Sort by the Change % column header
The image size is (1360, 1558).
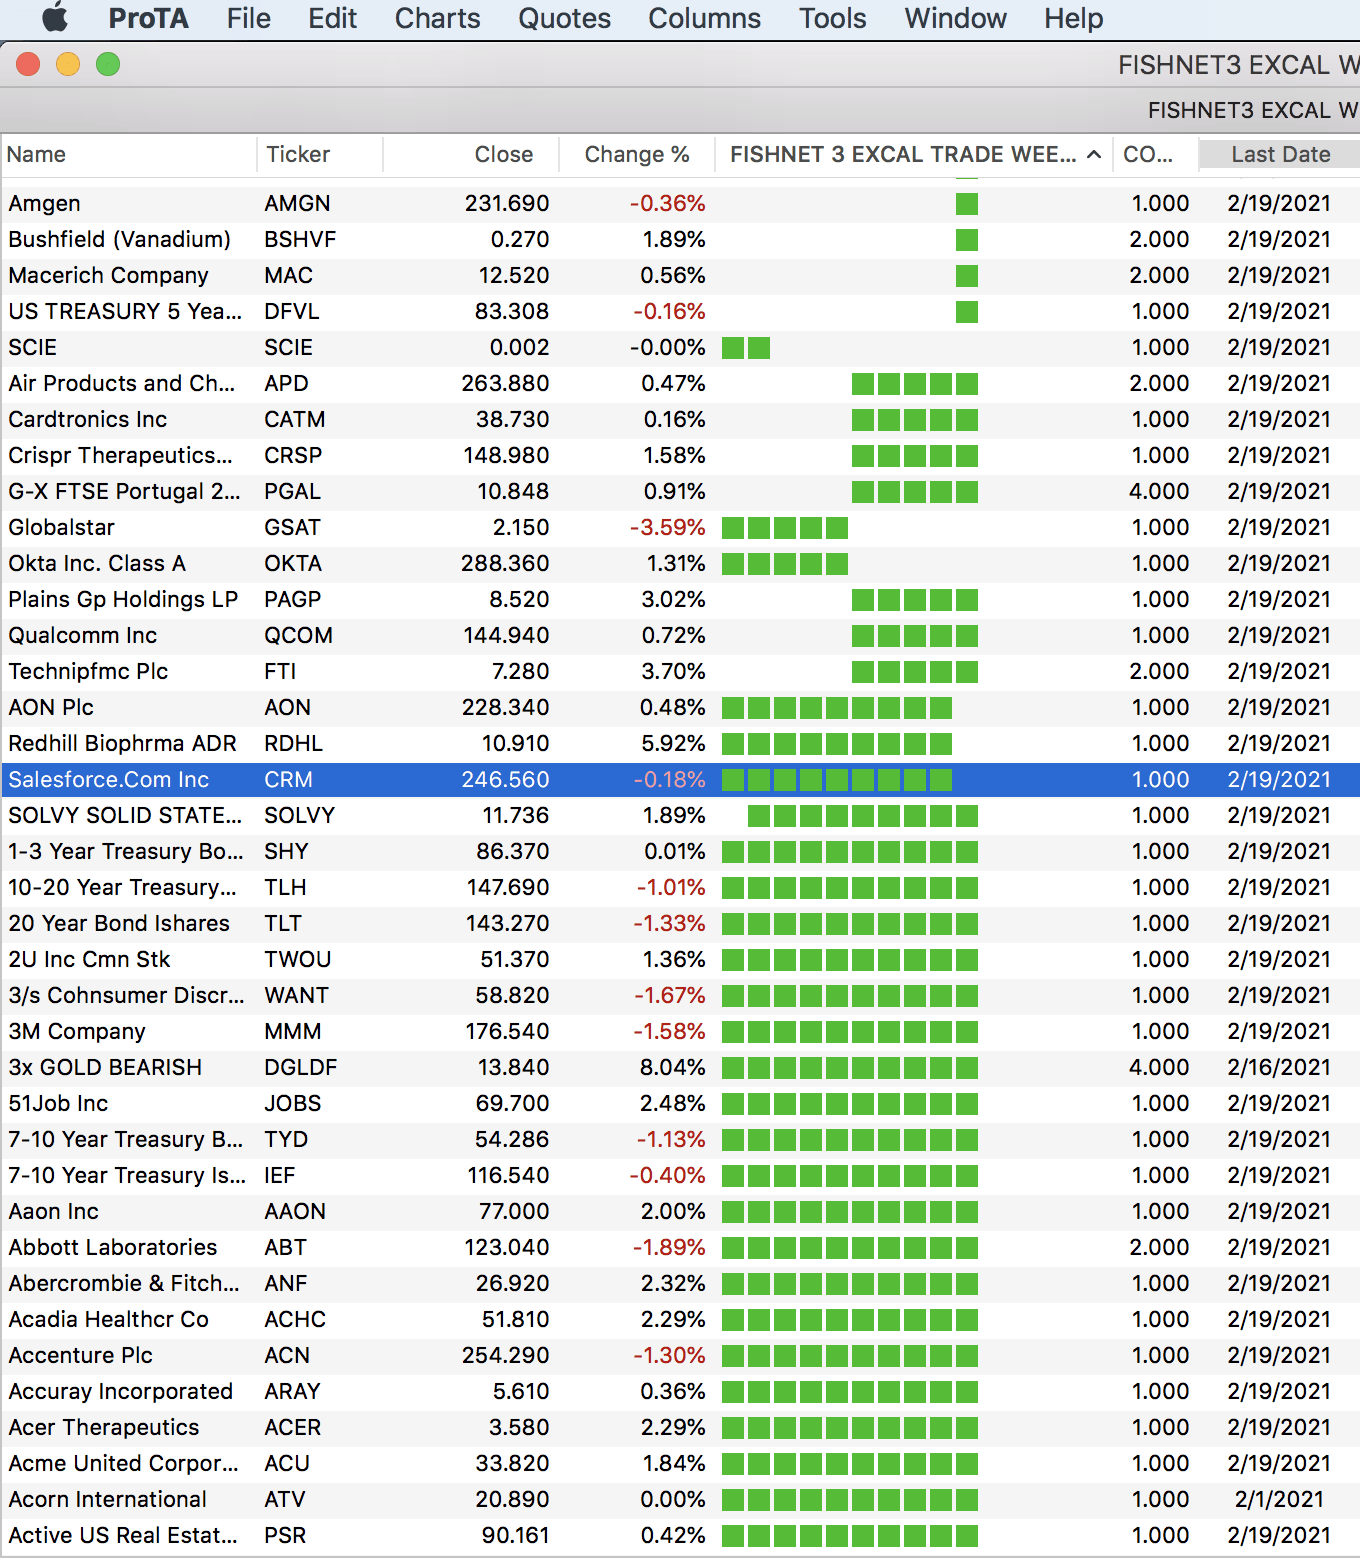click(x=636, y=154)
